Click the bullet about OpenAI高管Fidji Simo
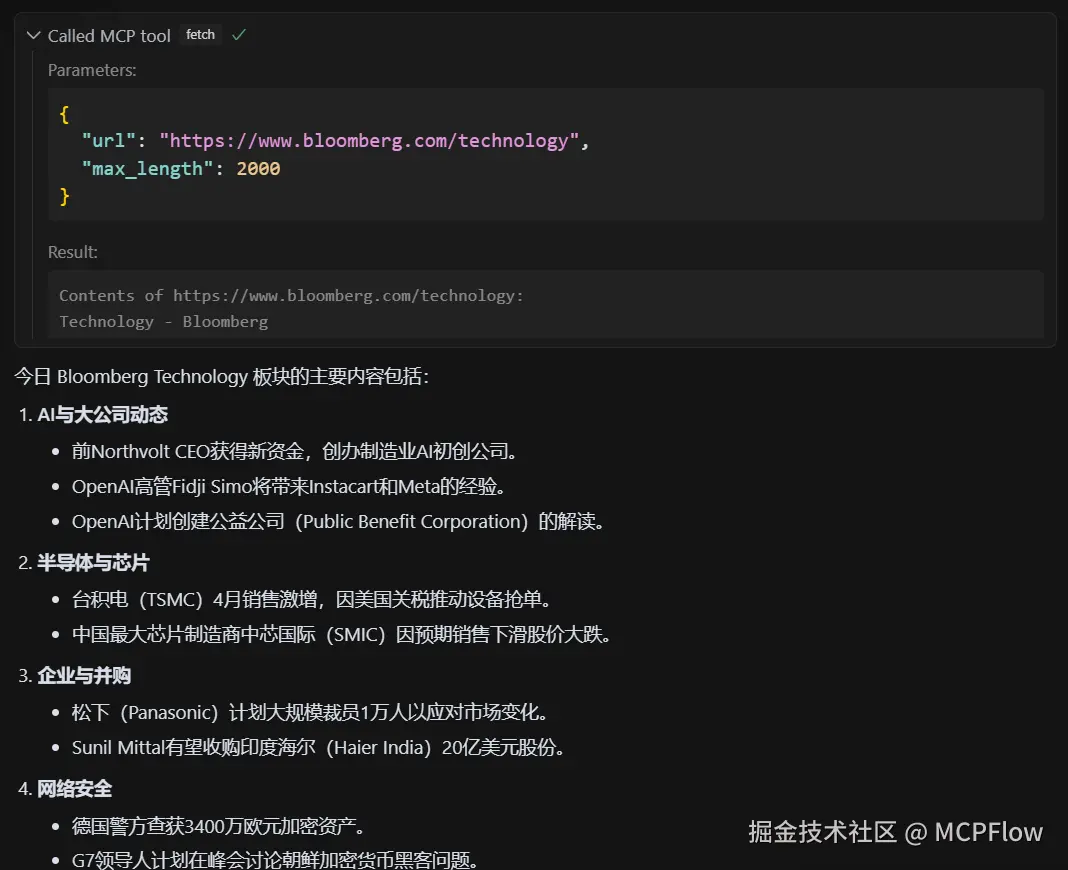This screenshot has height=870, width=1068. [x=289, y=486]
